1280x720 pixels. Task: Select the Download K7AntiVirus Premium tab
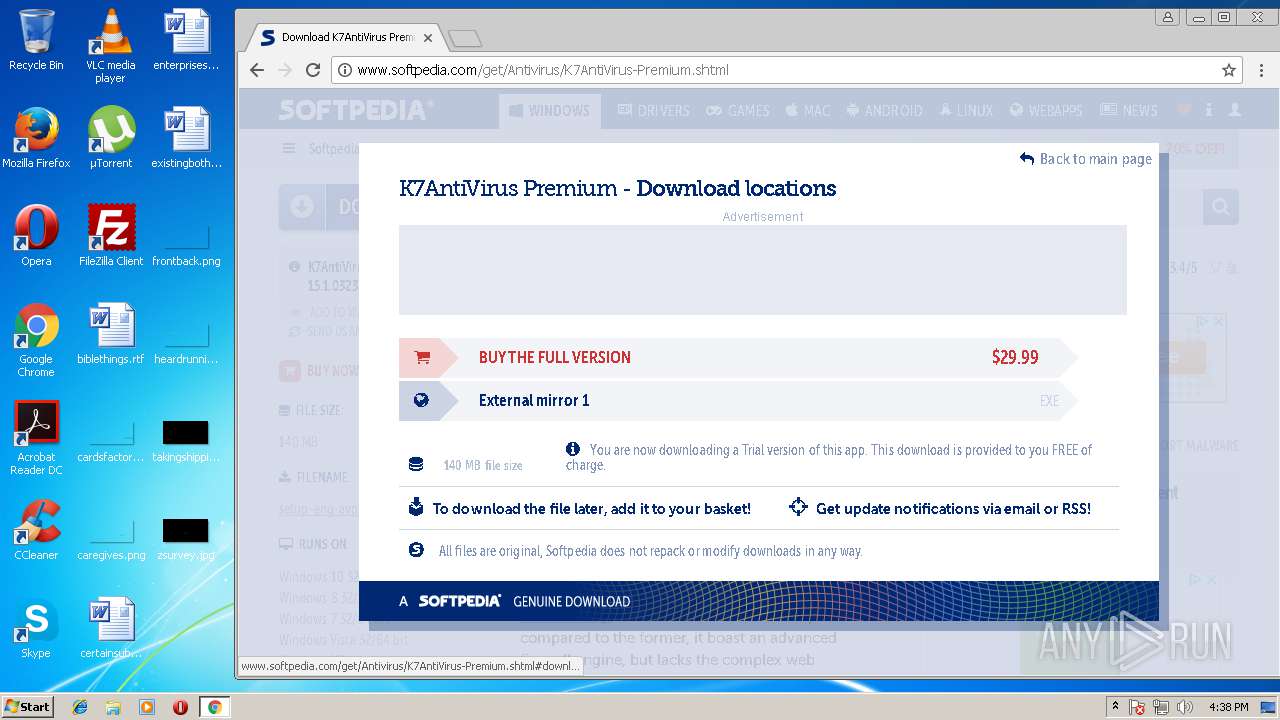coord(346,37)
